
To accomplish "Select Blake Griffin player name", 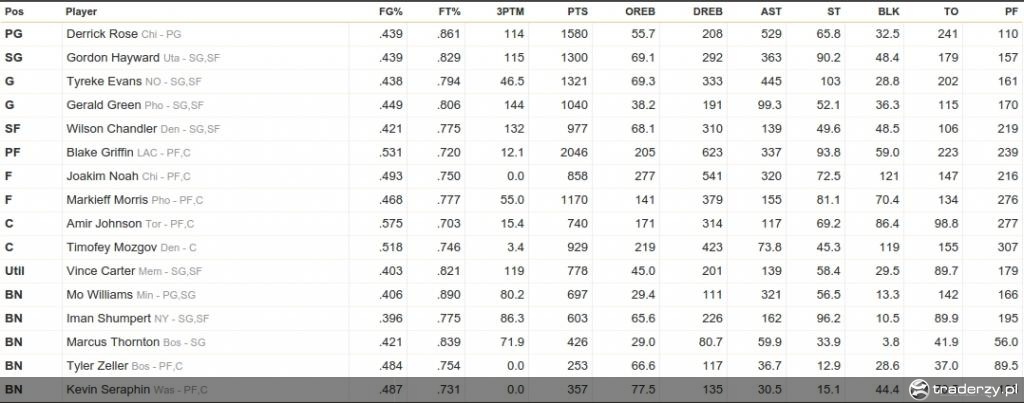I will coord(100,152).
